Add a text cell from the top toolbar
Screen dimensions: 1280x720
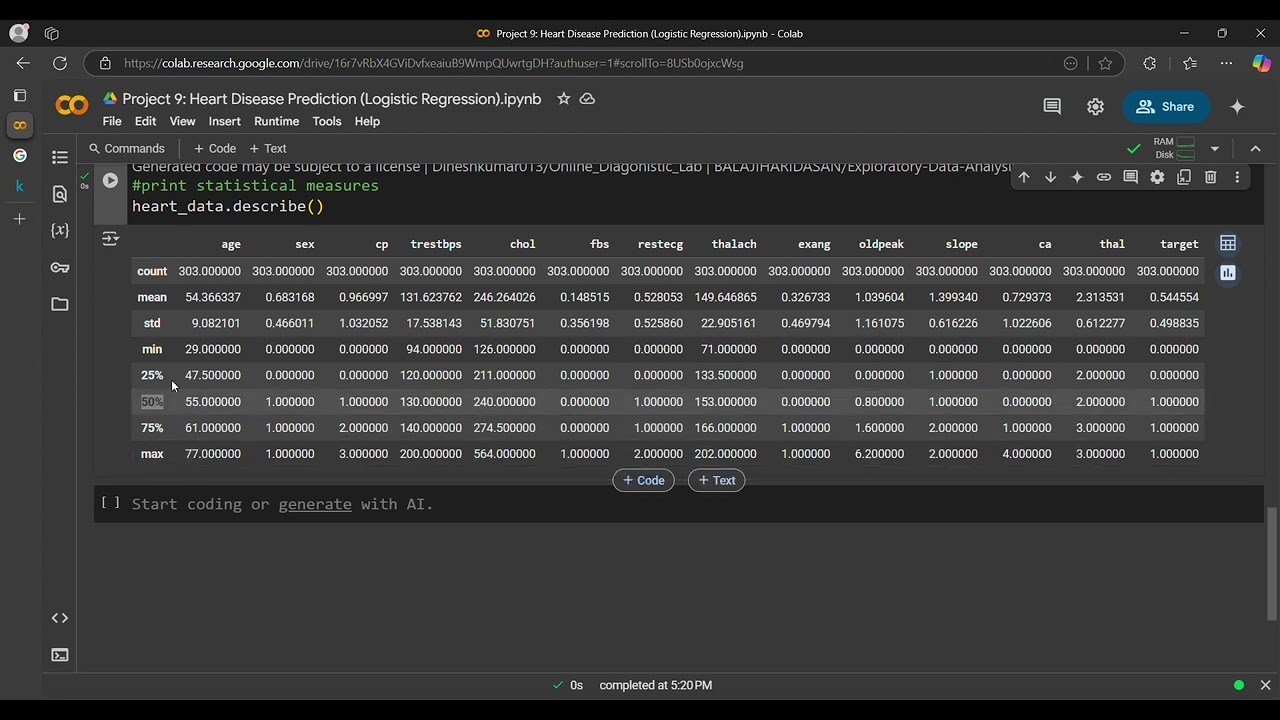[x=268, y=148]
